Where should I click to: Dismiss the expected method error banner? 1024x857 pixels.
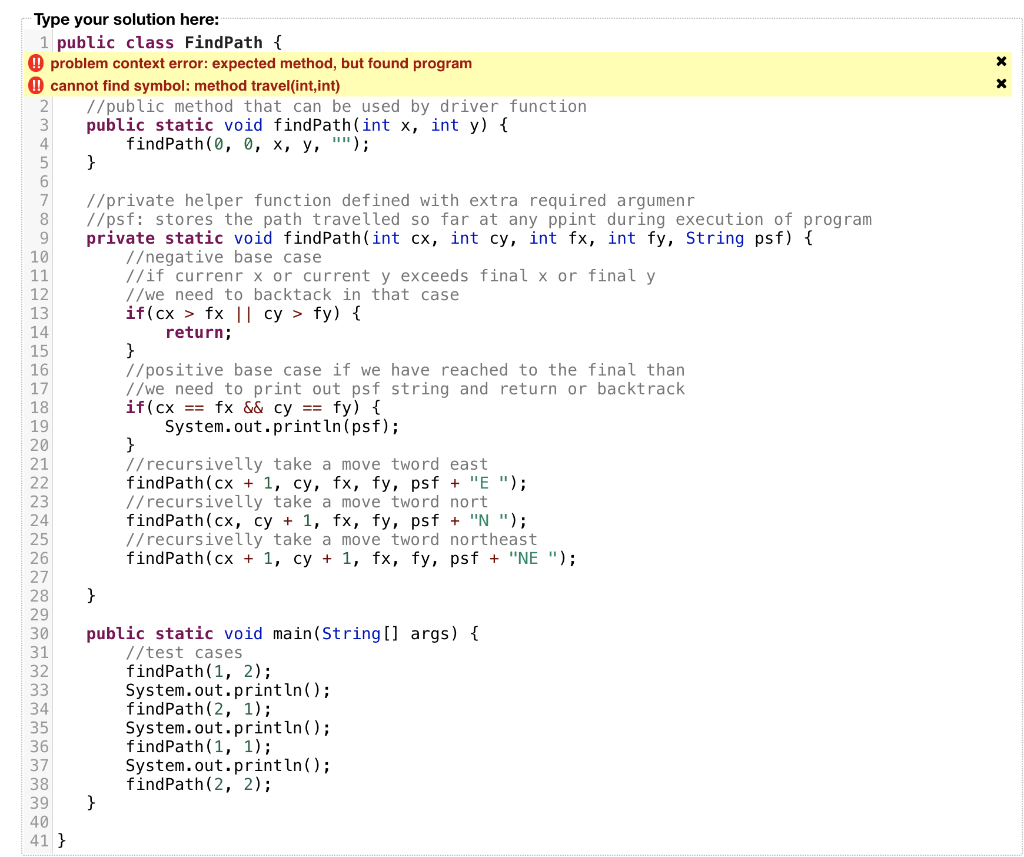pyautogui.click(x=1001, y=61)
